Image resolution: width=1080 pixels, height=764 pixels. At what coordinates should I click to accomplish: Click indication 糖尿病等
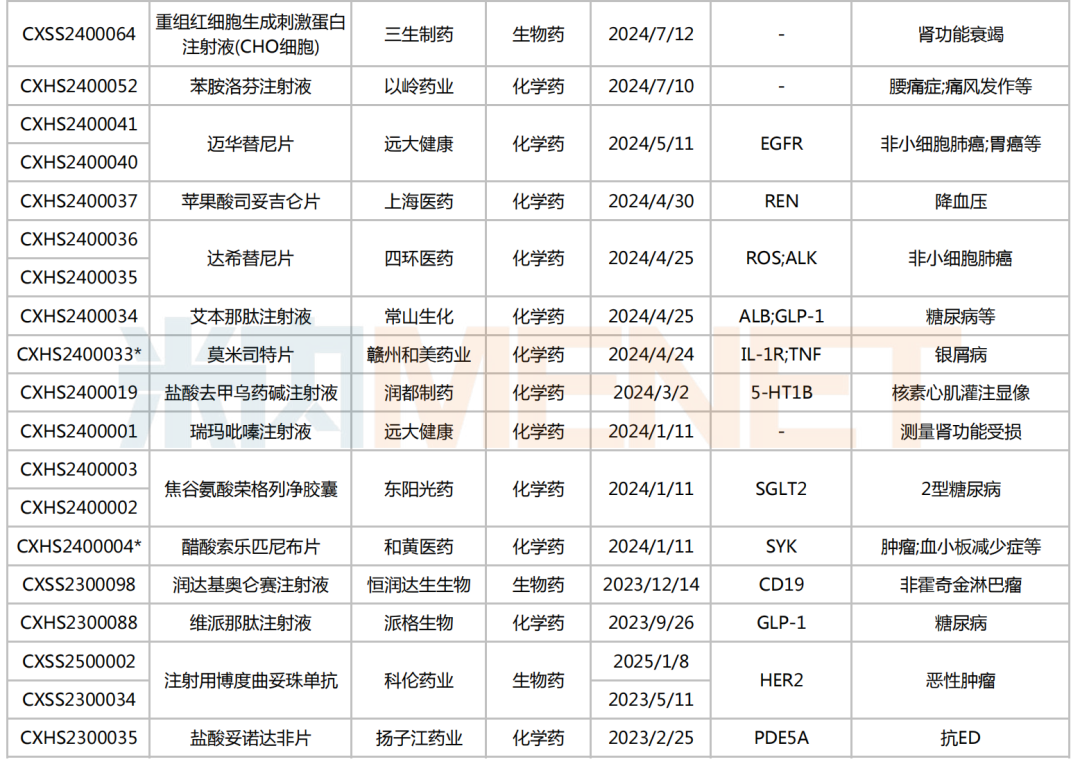point(960,316)
